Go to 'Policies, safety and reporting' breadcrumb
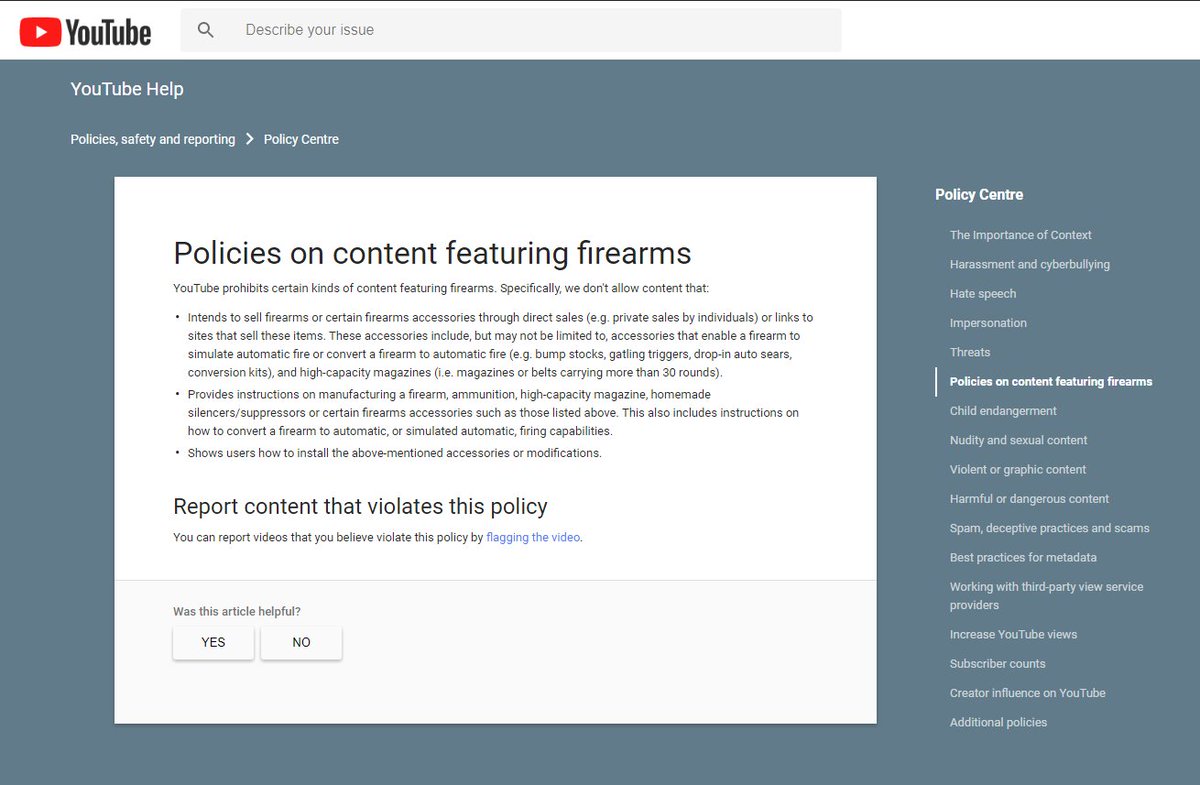This screenshot has width=1200, height=785. [153, 139]
